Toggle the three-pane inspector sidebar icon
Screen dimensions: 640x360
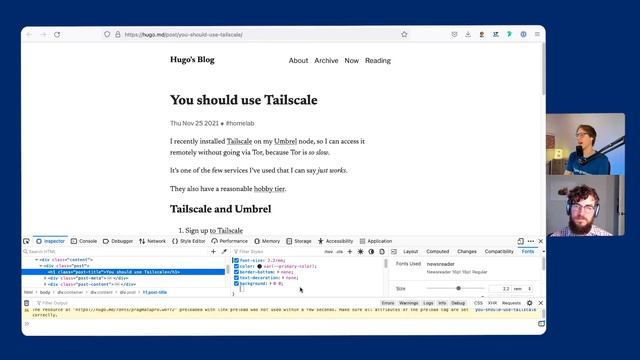(394, 252)
